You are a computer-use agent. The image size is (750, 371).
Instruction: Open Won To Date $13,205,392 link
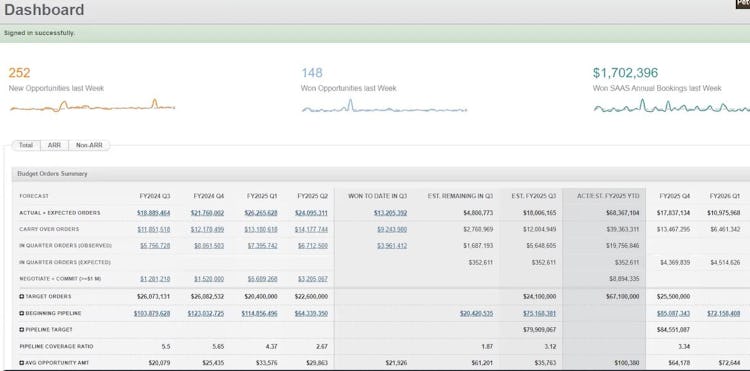390,213
